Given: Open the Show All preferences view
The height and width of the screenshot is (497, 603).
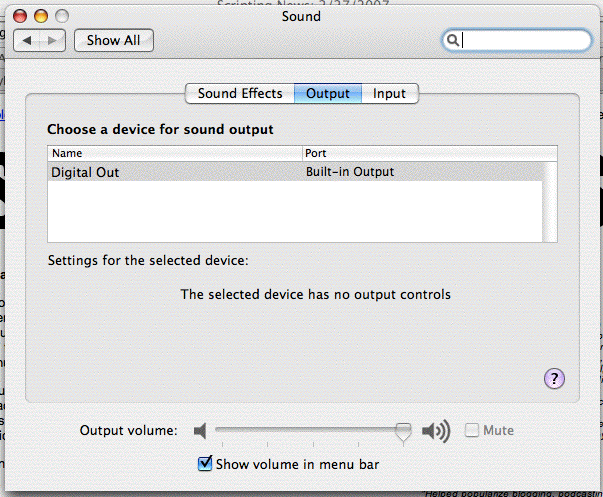Looking at the screenshot, I should 111,41.
